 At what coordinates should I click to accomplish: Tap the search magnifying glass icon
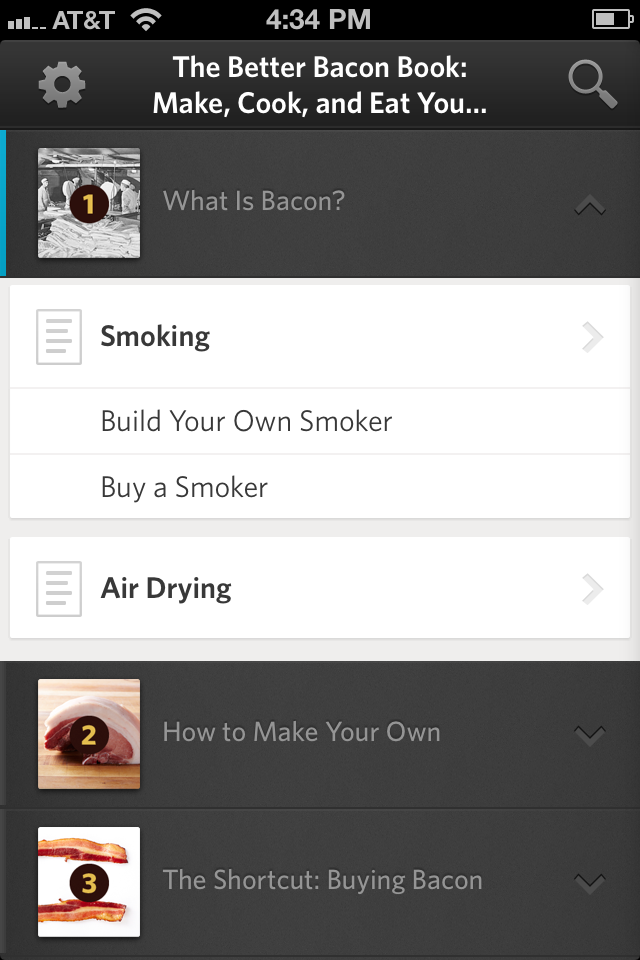pos(592,84)
